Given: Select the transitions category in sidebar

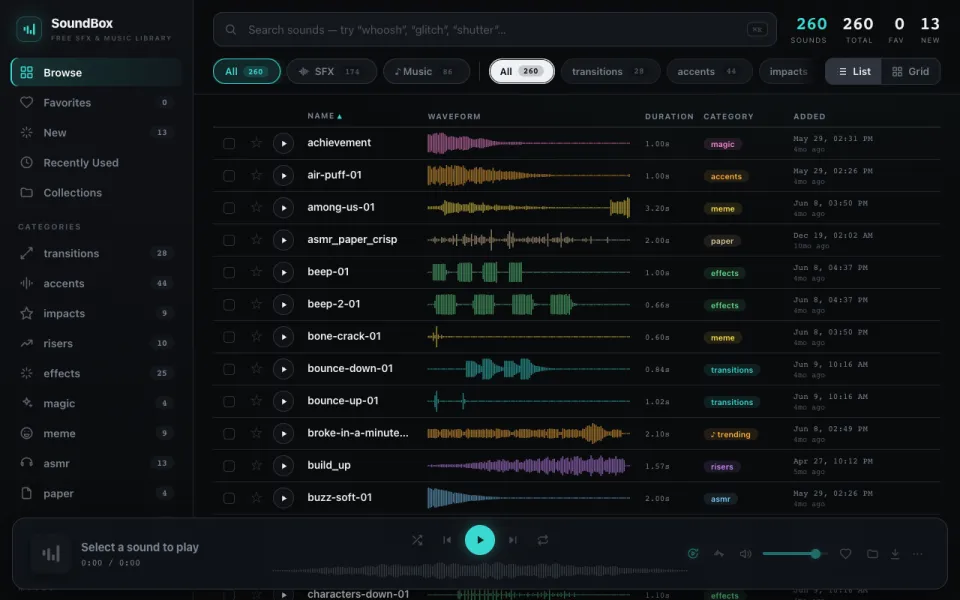Looking at the screenshot, I should pyautogui.click(x=96, y=253).
